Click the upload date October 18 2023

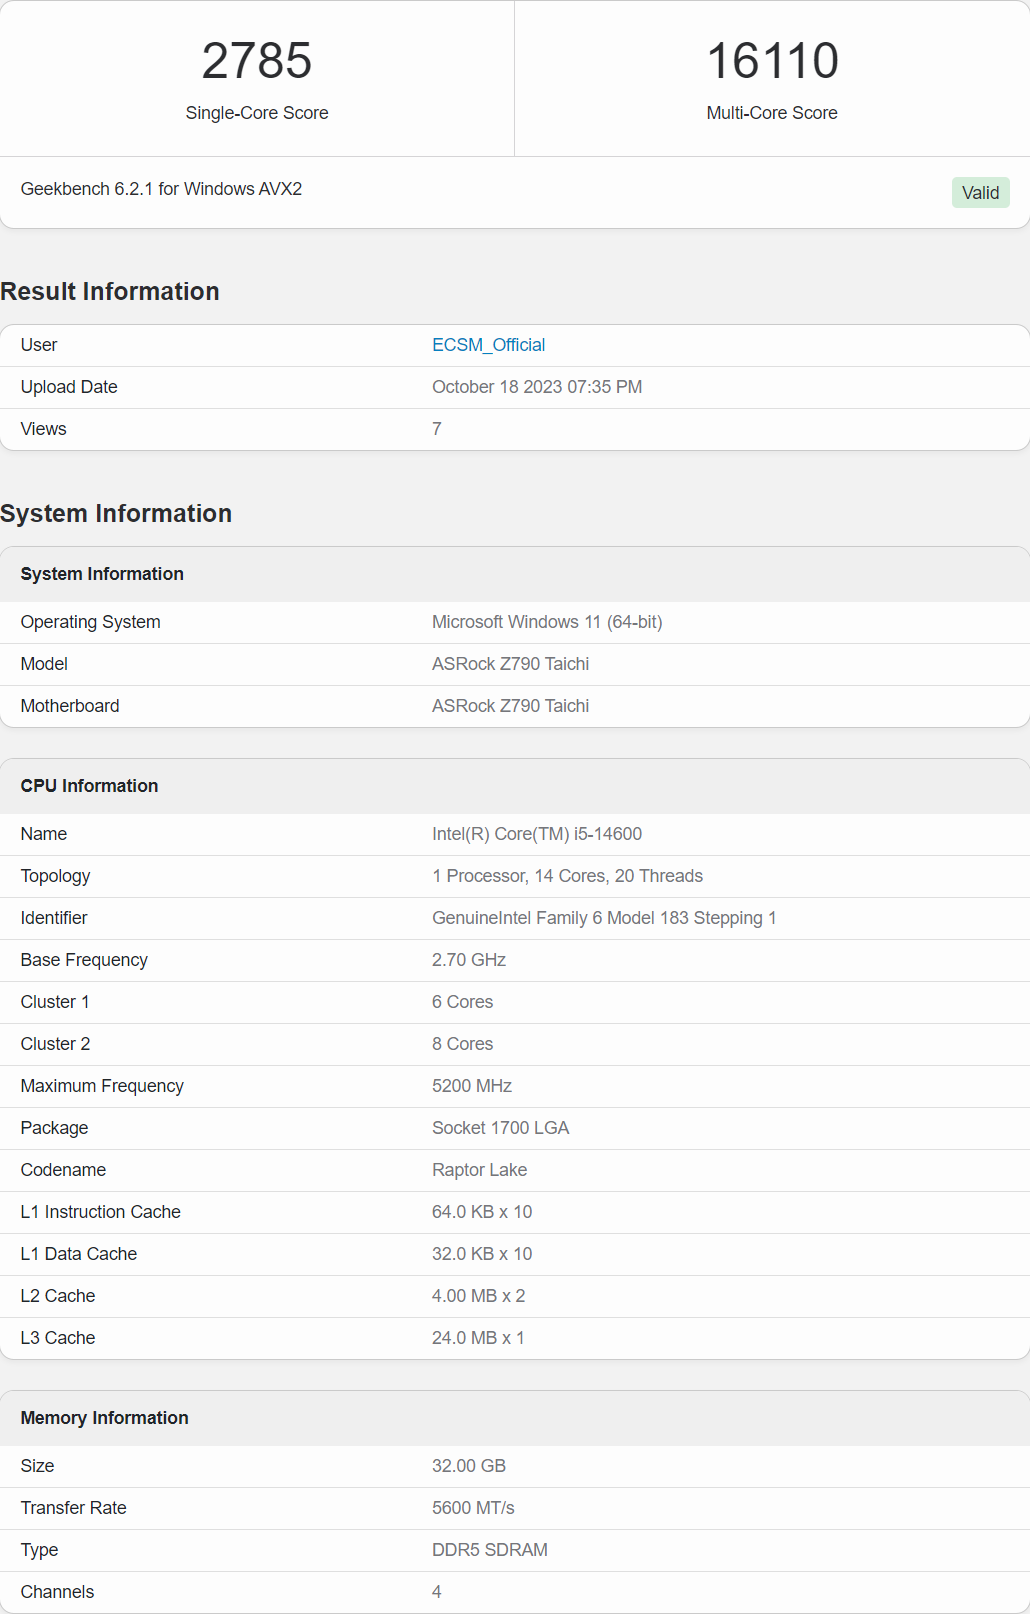(536, 387)
